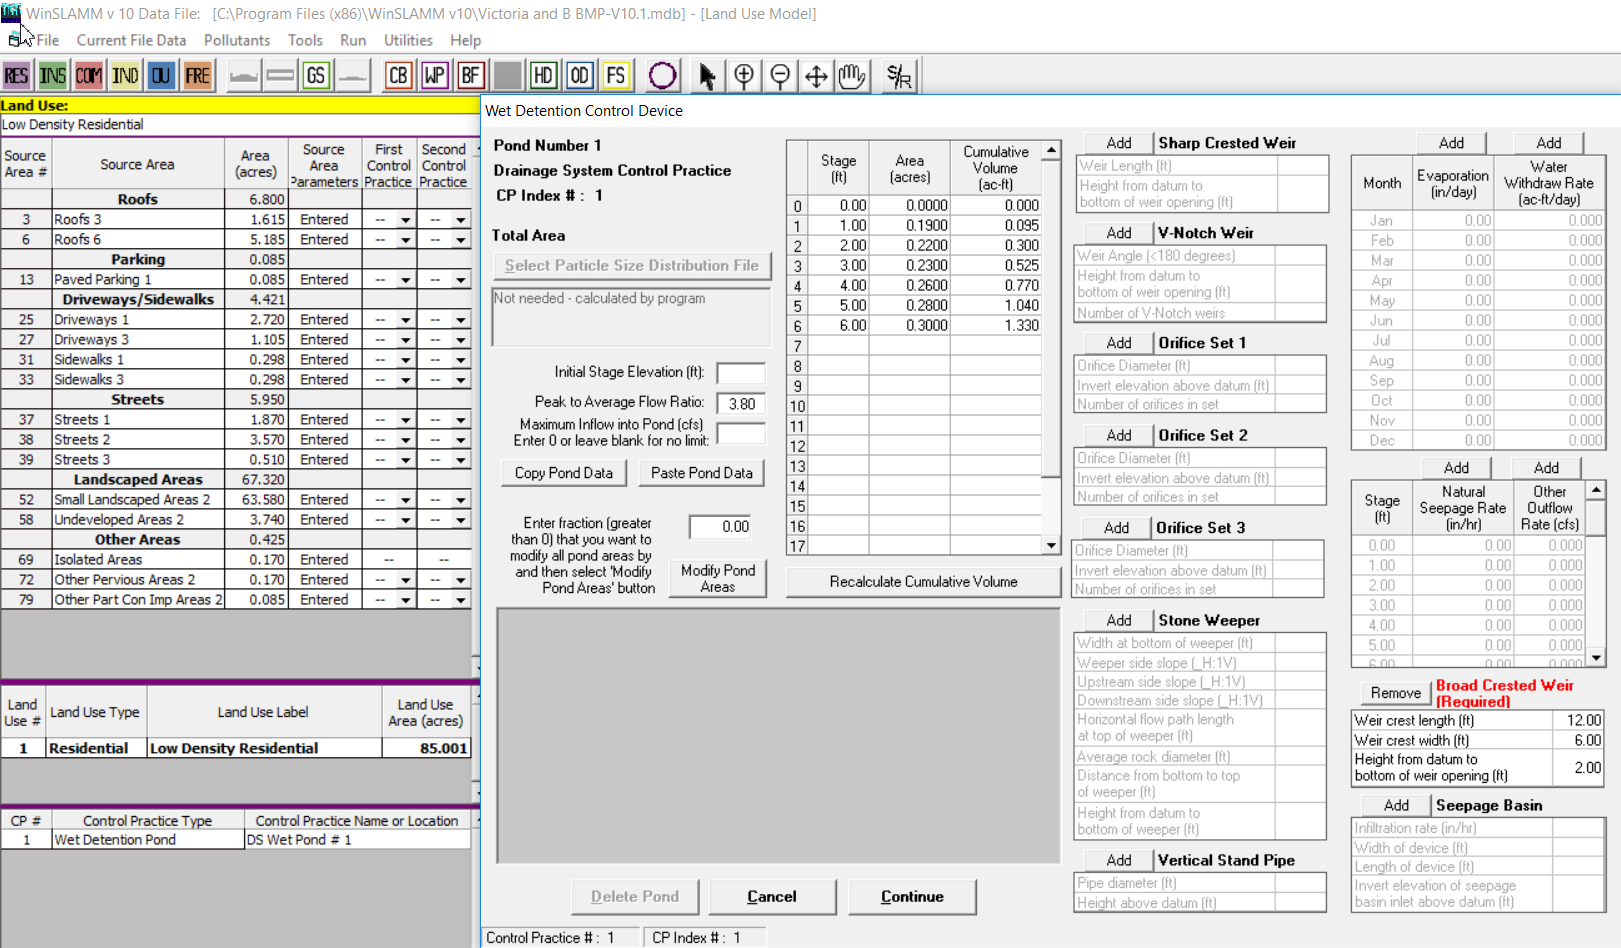Screen dimensions: 1621x948
Task: Select the FRE freeway land use tool
Action: (x=198, y=75)
